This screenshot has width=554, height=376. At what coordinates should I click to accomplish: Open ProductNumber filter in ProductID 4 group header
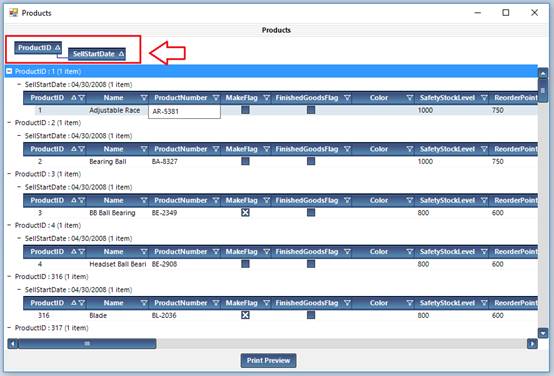click(216, 252)
